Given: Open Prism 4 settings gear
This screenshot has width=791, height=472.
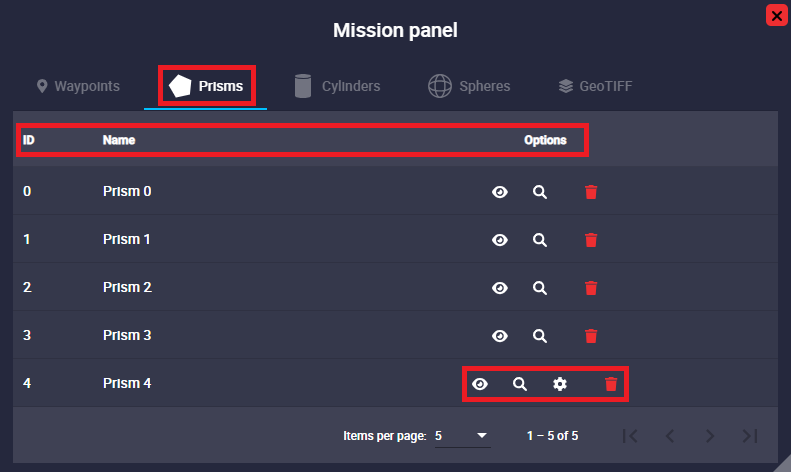Looking at the screenshot, I should [x=560, y=384].
